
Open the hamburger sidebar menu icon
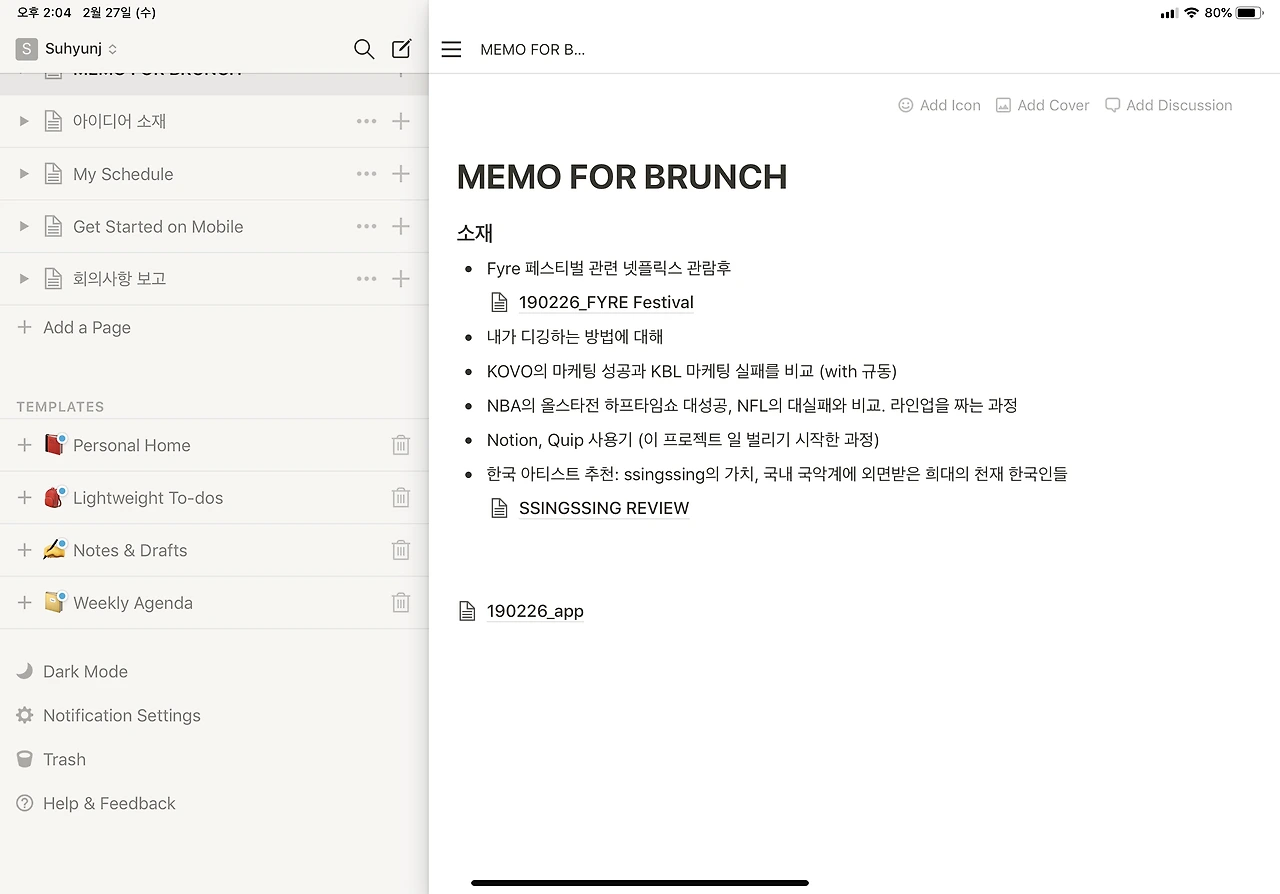(451, 49)
